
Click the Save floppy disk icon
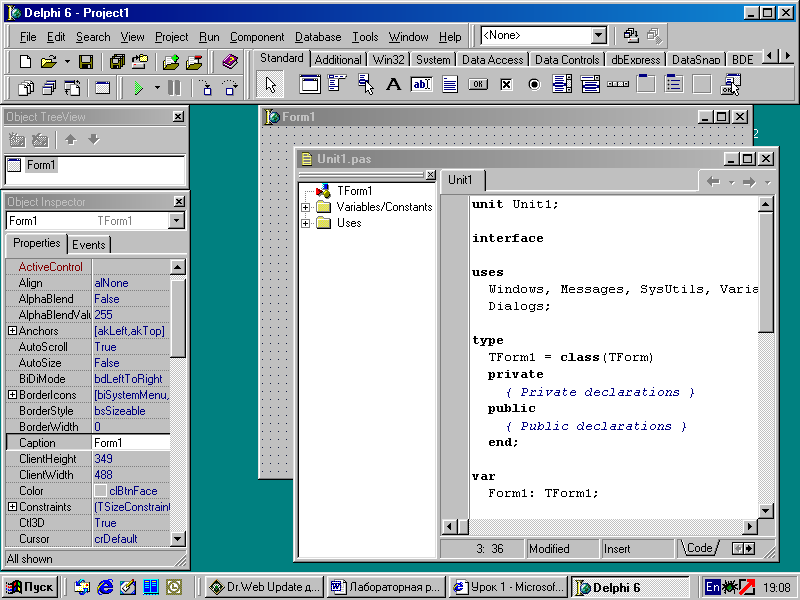point(86,62)
